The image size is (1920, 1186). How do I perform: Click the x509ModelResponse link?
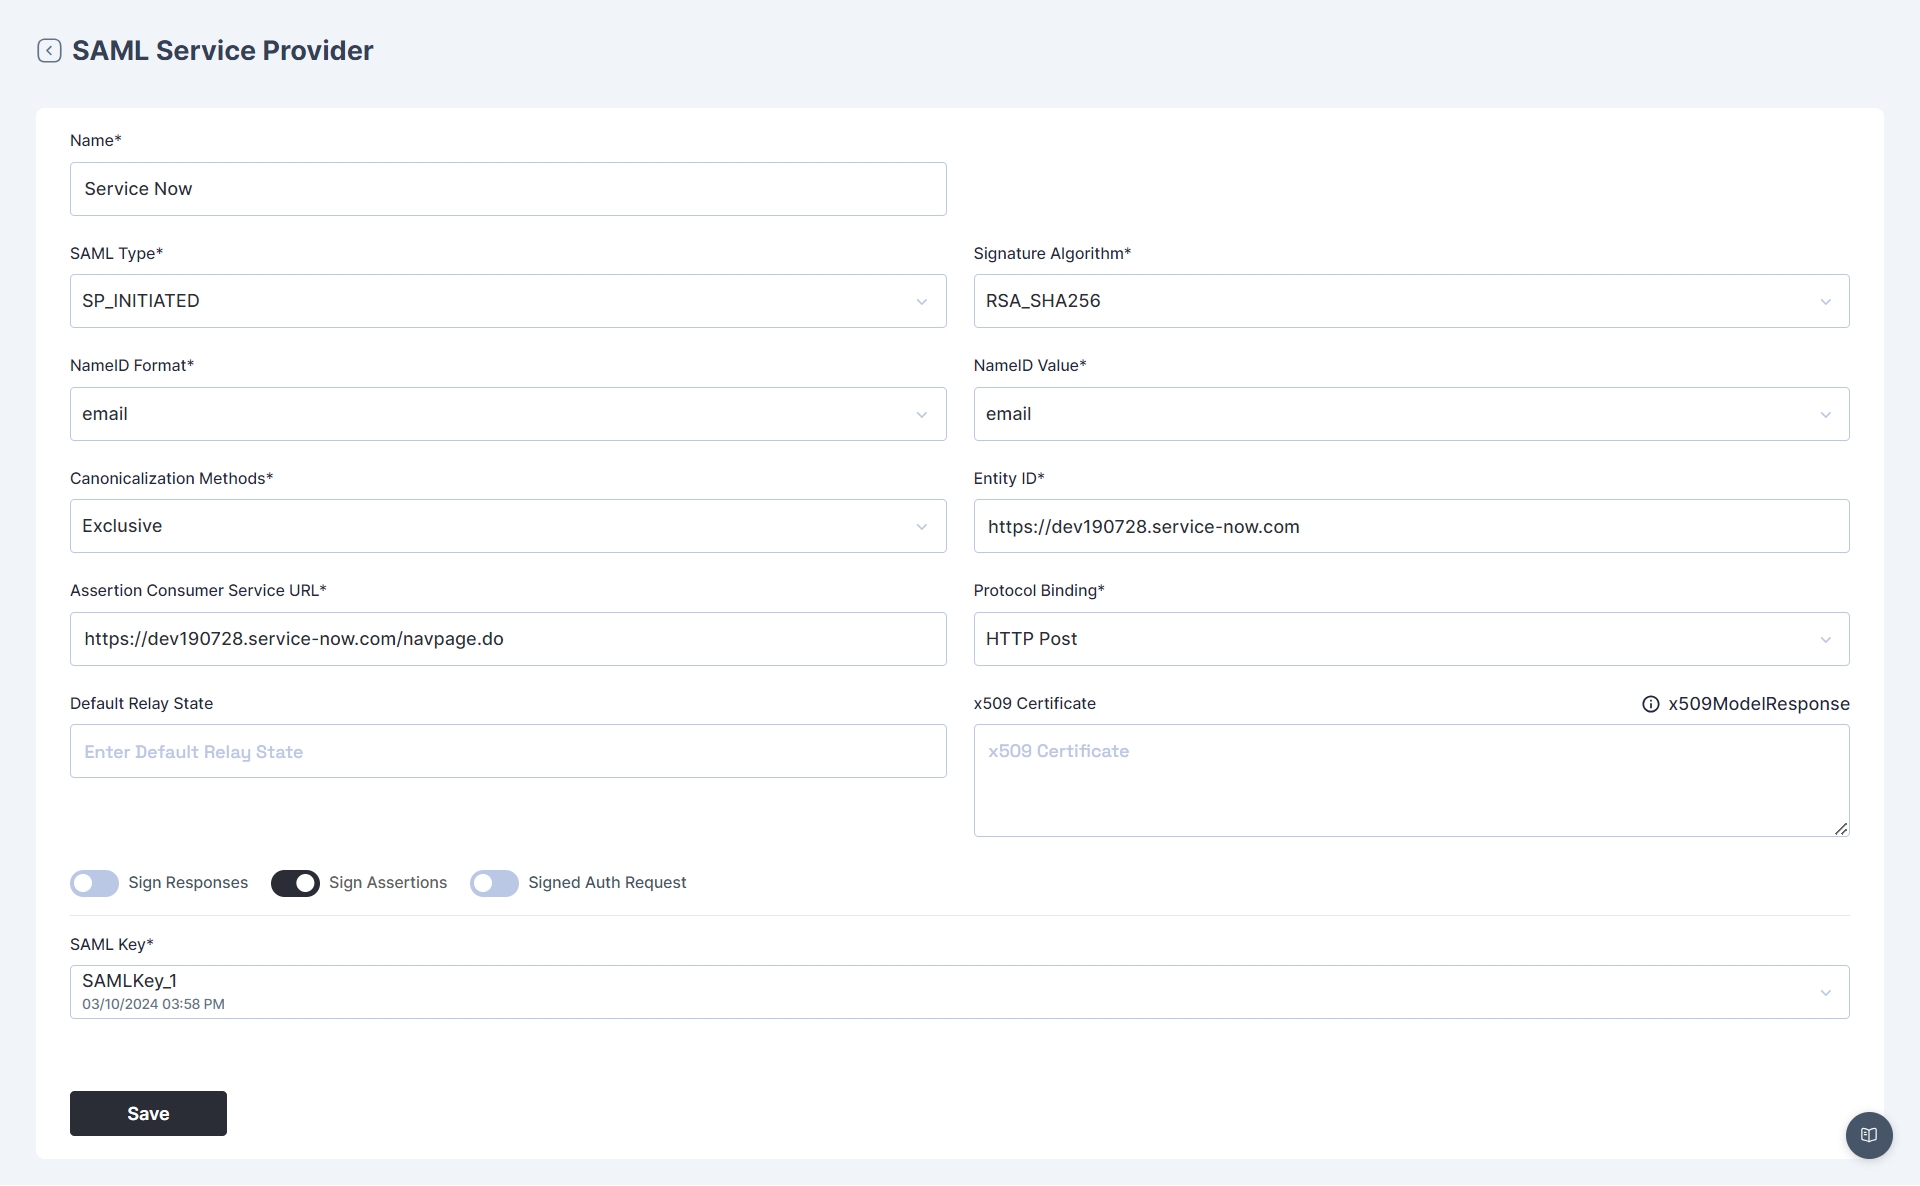(1758, 704)
